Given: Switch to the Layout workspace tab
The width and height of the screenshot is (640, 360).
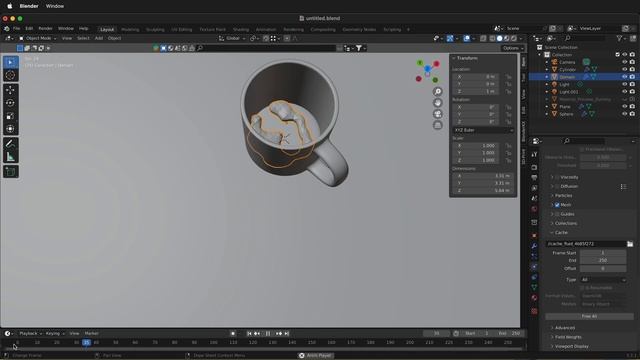Looking at the screenshot, I should point(107,29).
